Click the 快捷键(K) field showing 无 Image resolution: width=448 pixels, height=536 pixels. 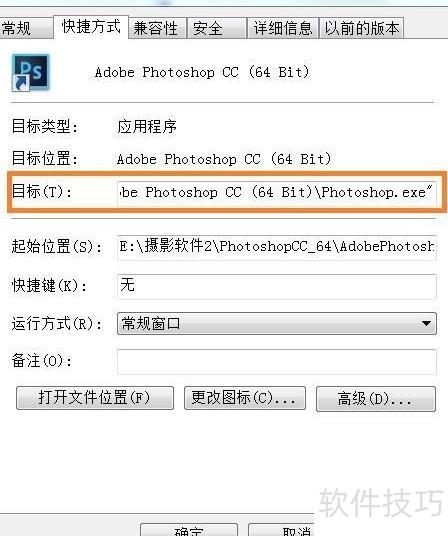pyautogui.click(x=276, y=286)
